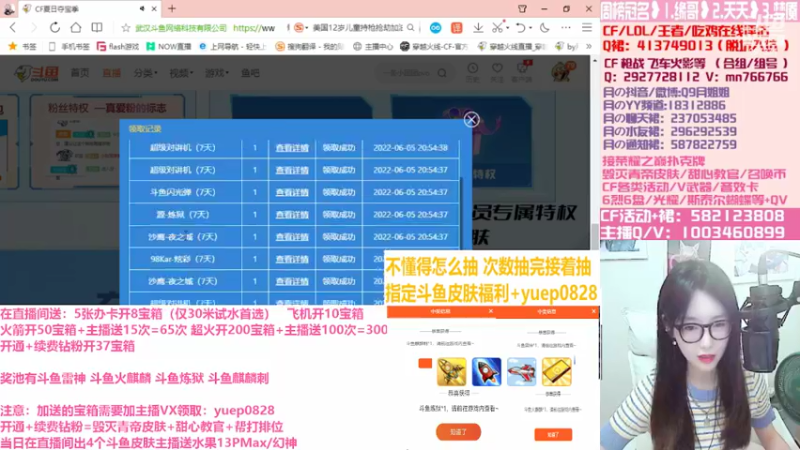Viewport: 800px width, 450px height.
Task: Click page scrollbar up arrow
Action: click(594, 61)
